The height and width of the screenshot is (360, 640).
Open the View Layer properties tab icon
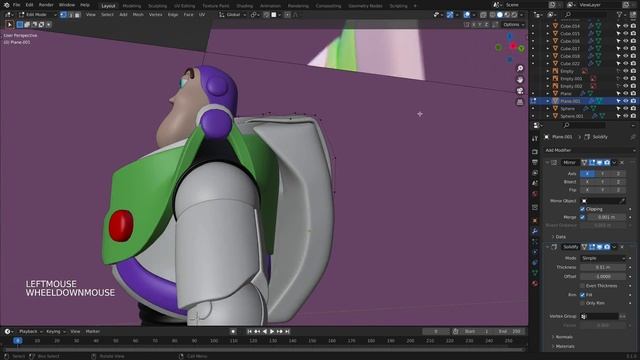coord(535,173)
